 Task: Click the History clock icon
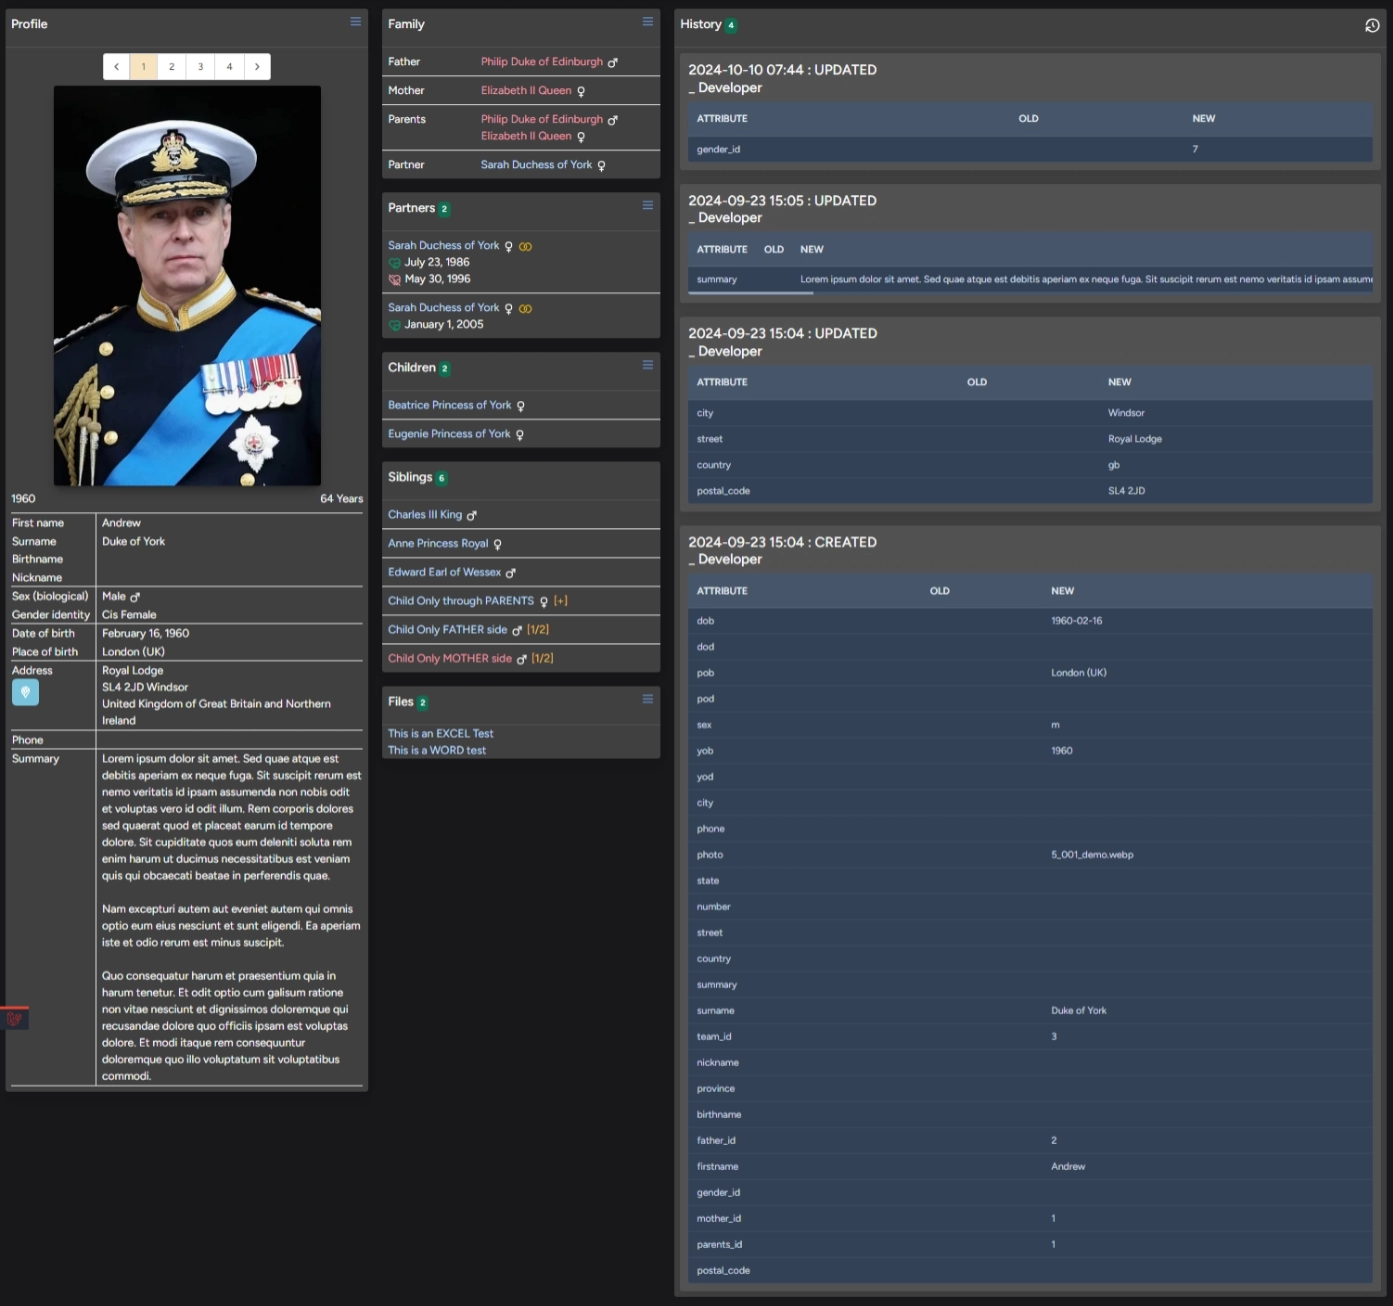point(1372,26)
